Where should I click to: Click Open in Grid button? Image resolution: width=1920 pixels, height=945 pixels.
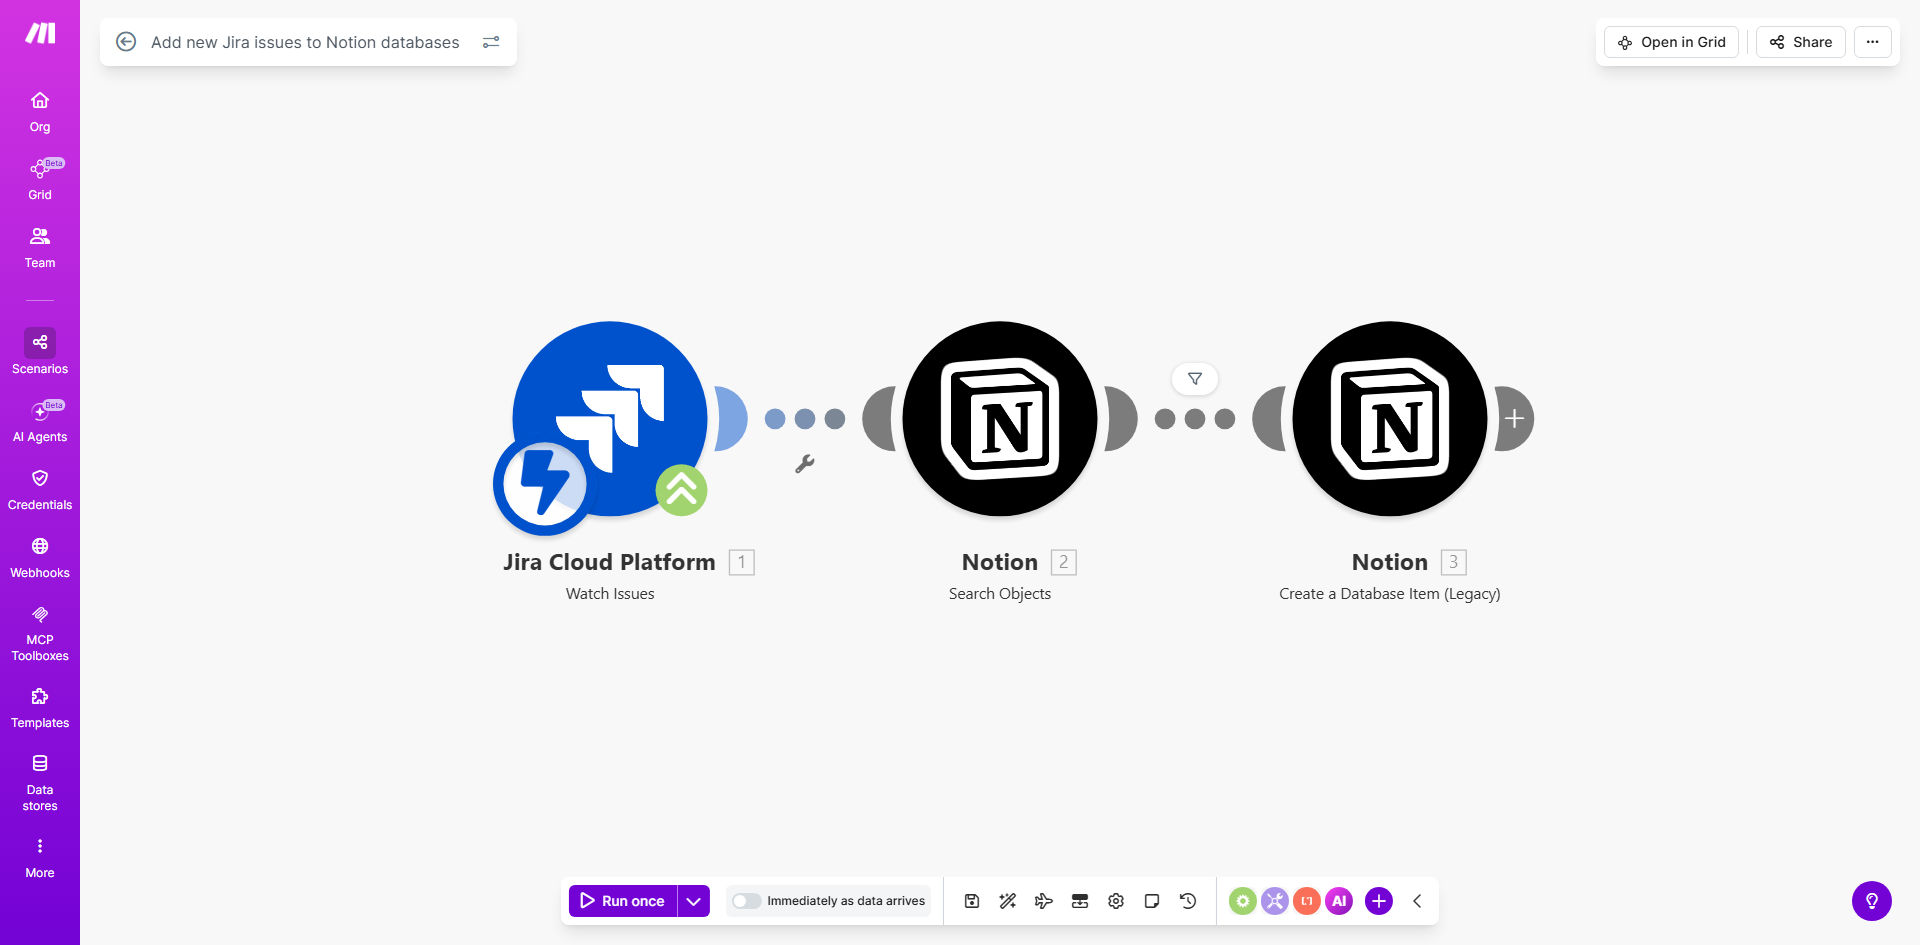pyautogui.click(x=1672, y=42)
